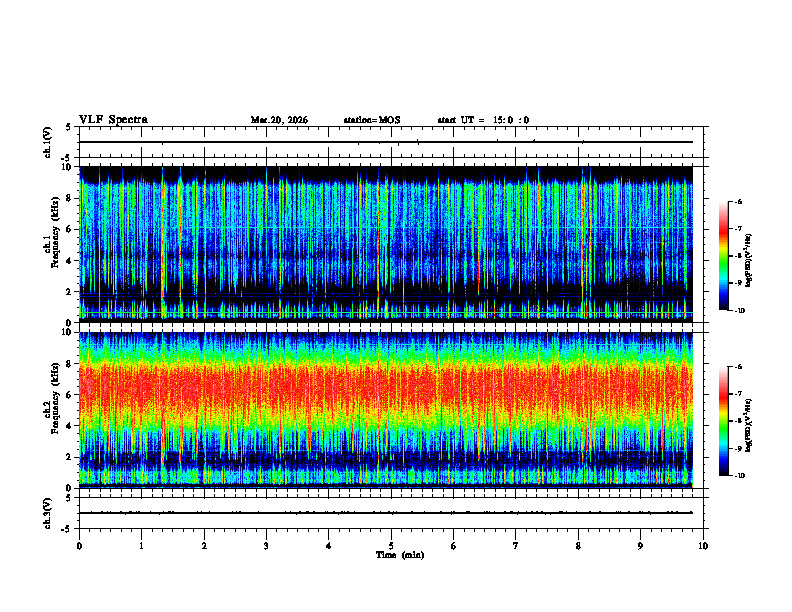This screenshot has height=612, width=792.
Task: Click the "-9" label on ch.1 colorbar
Action: tap(737, 283)
